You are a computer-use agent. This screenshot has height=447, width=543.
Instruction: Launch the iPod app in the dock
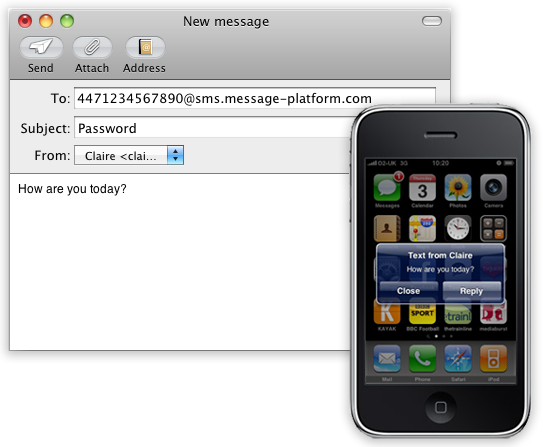click(x=493, y=358)
